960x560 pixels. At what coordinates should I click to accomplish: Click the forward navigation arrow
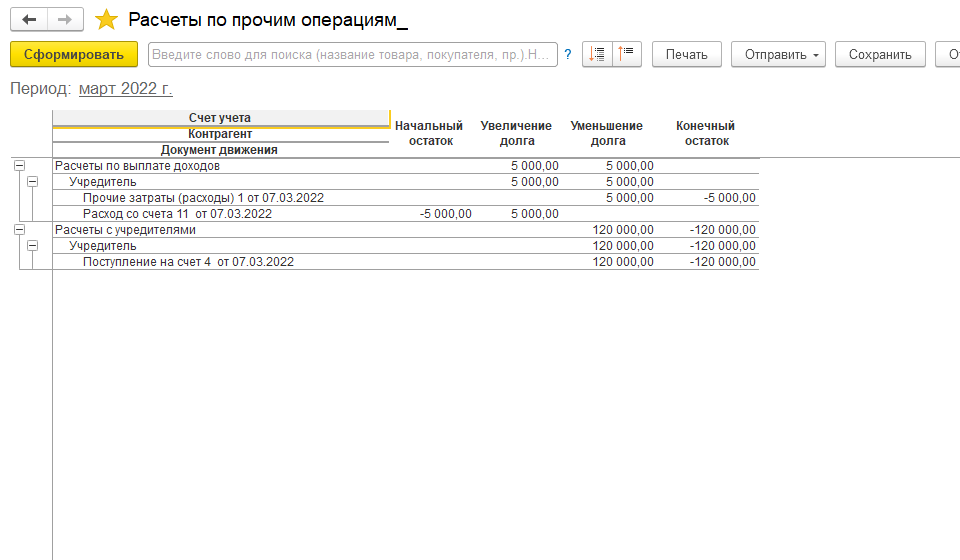65,20
